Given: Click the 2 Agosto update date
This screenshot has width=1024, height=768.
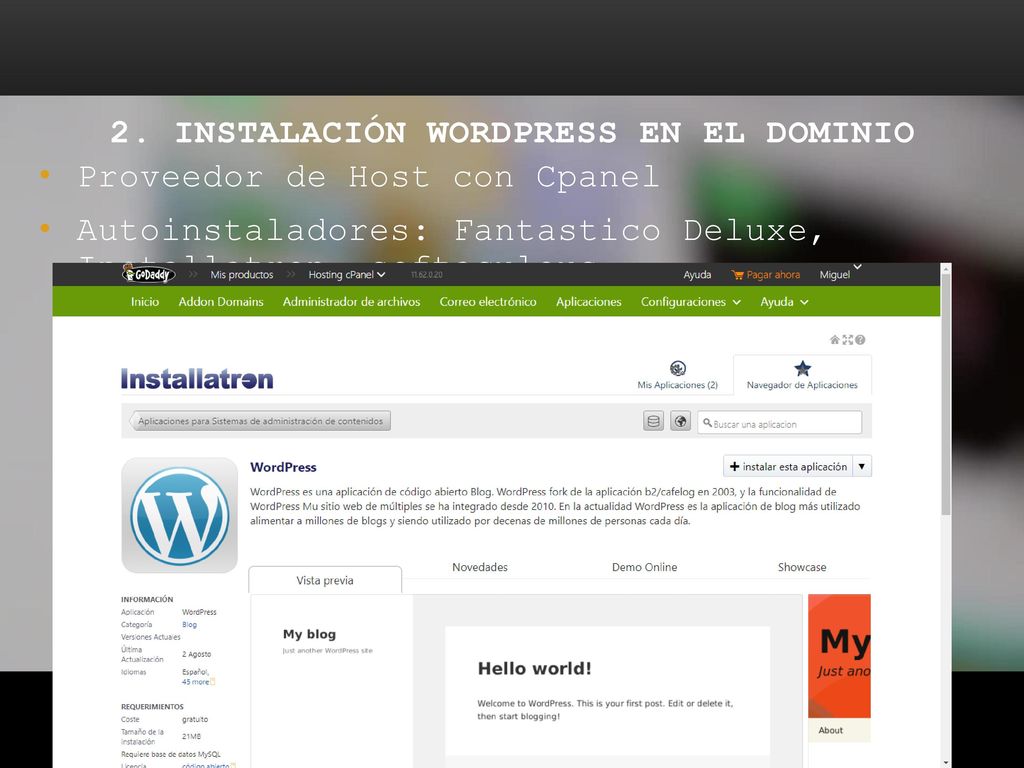Looking at the screenshot, I should tap(197, 654).
